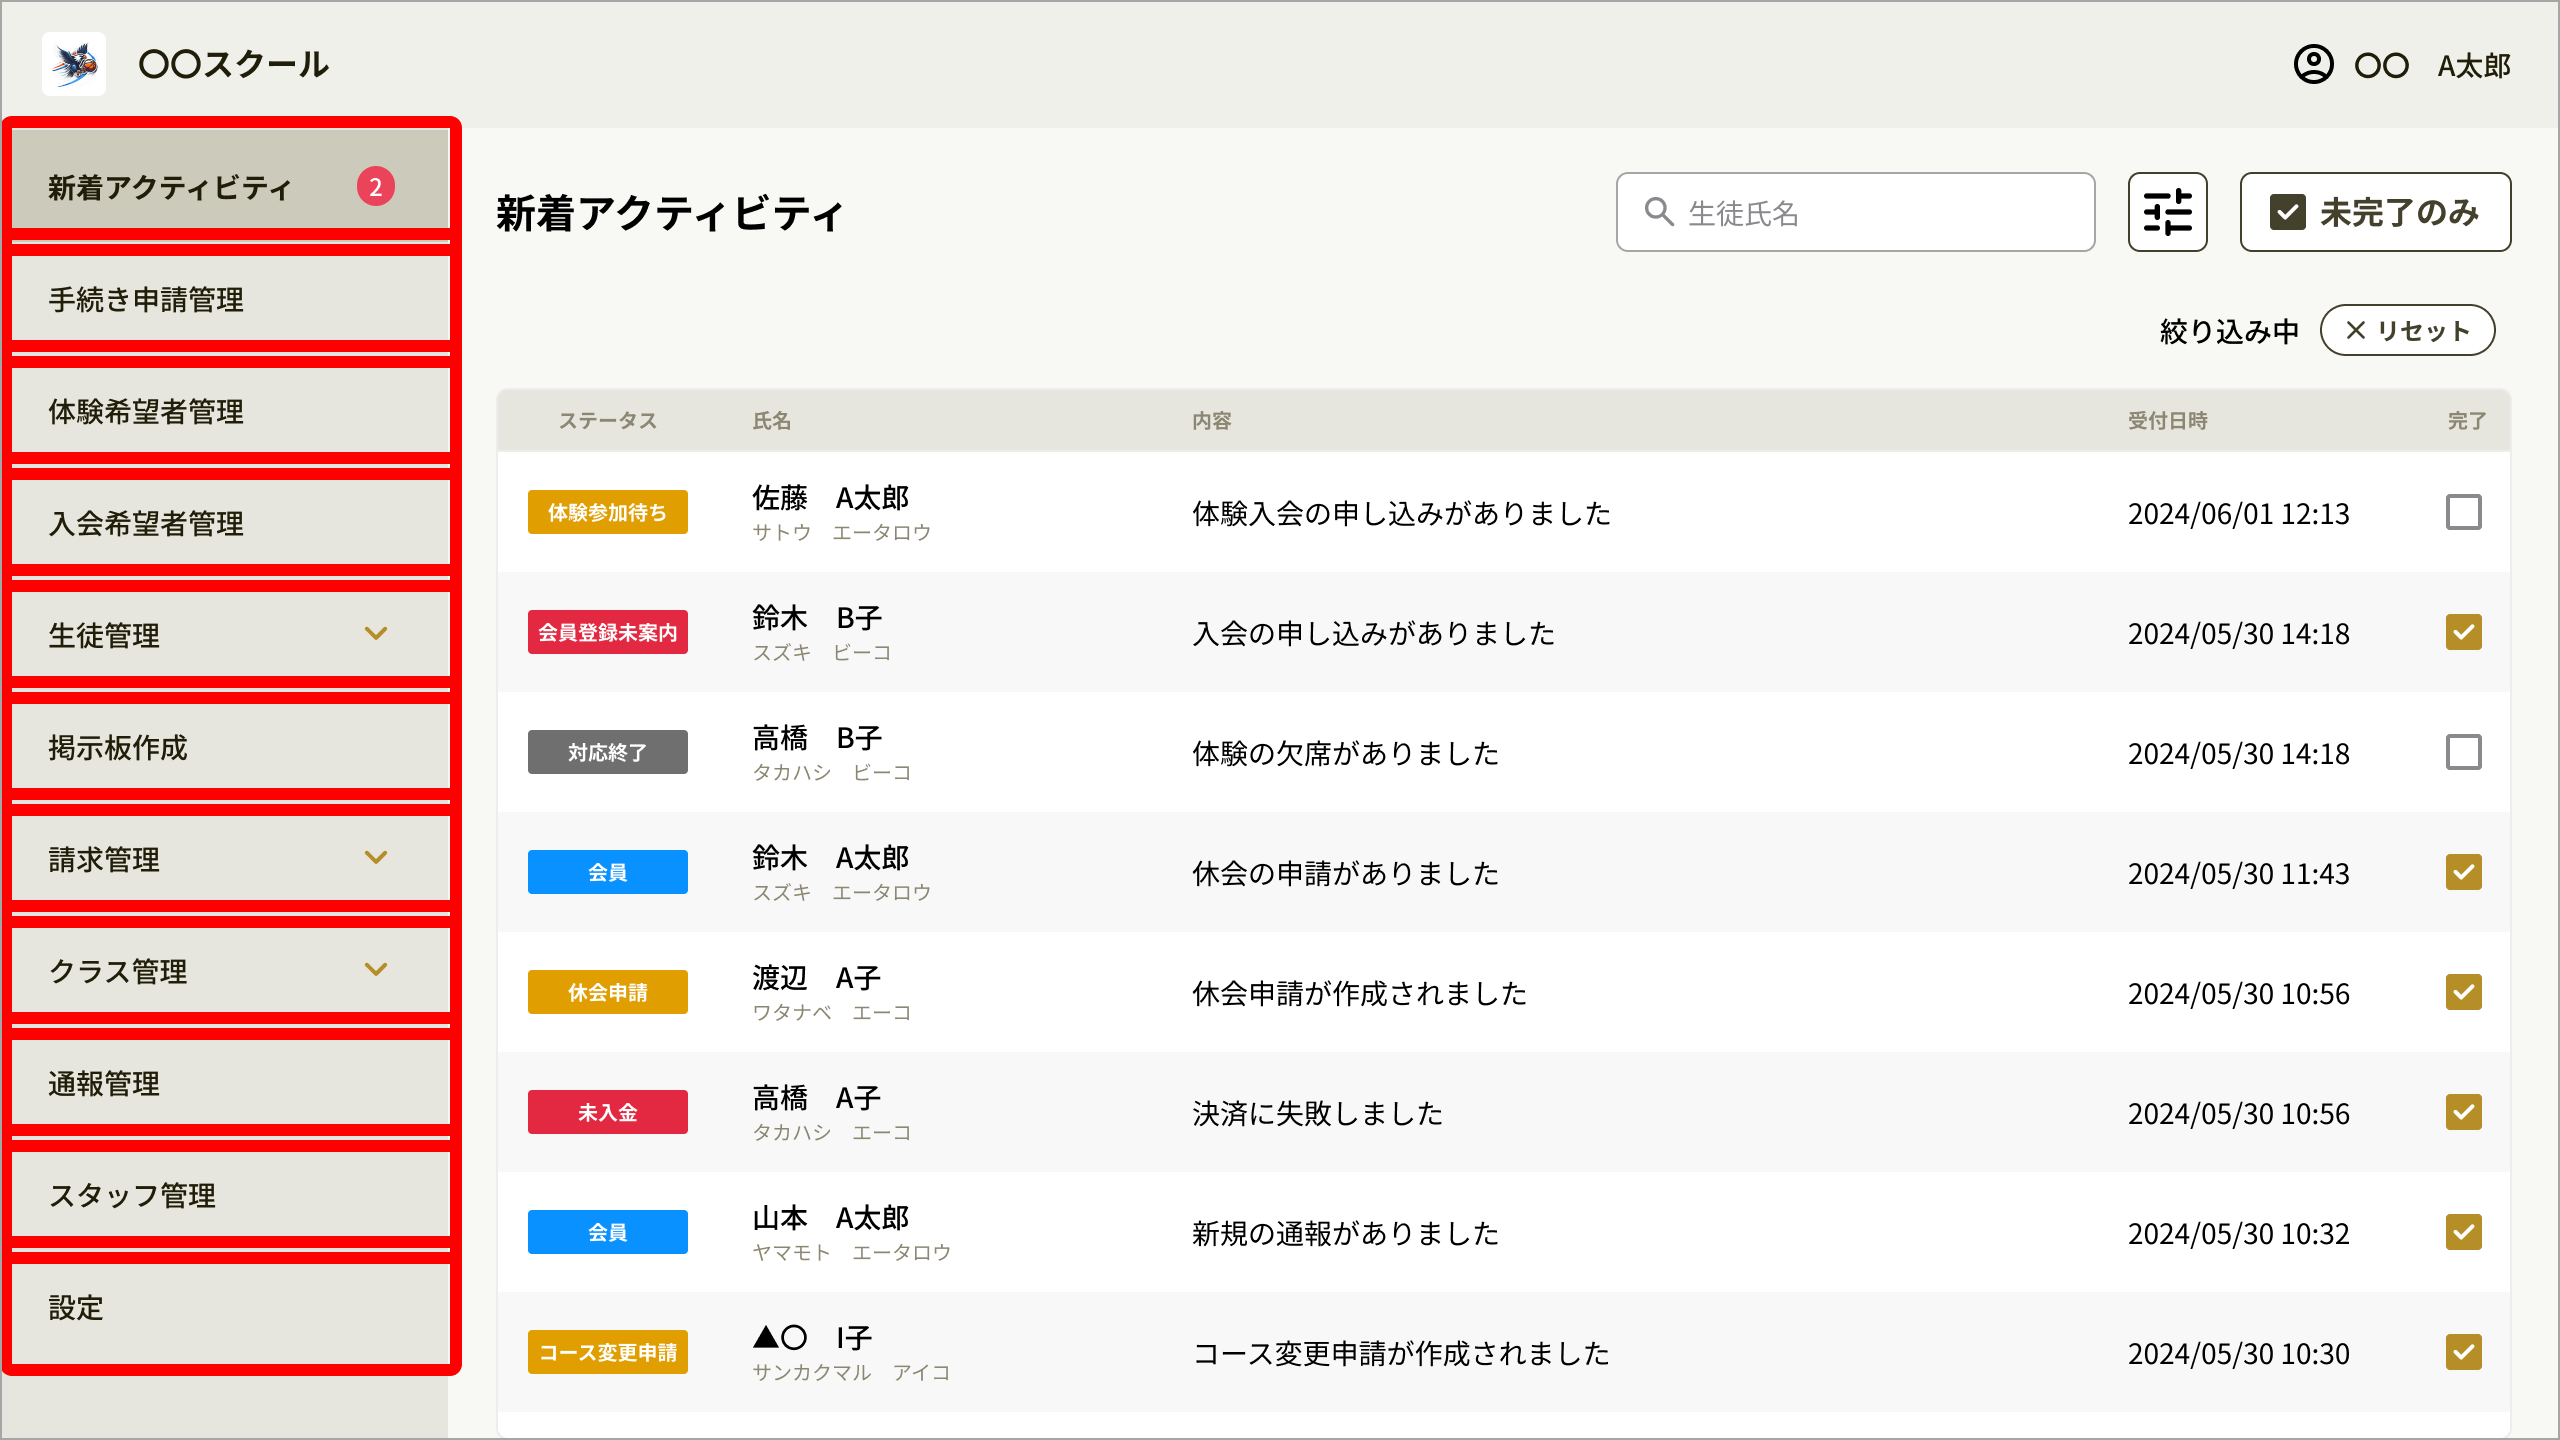The width and height of the screenshot is (2560, 1440).
Task: Check complete box for 高橋 B子
Action: 2463,752
